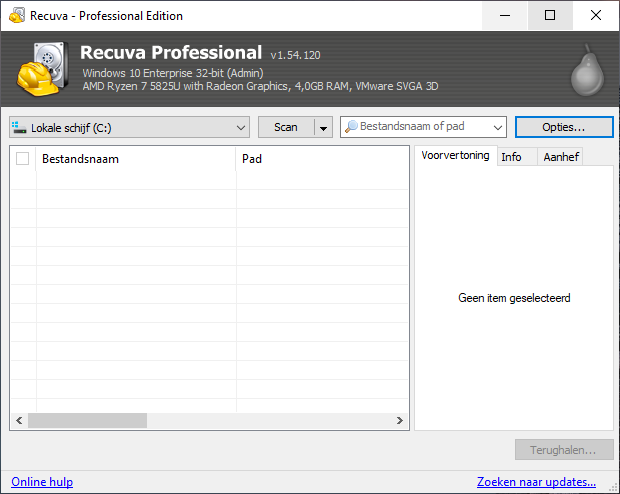This screenshot has height=494, width=620.
Task: Click the version text v1.54.120
Action: (295, 55)
